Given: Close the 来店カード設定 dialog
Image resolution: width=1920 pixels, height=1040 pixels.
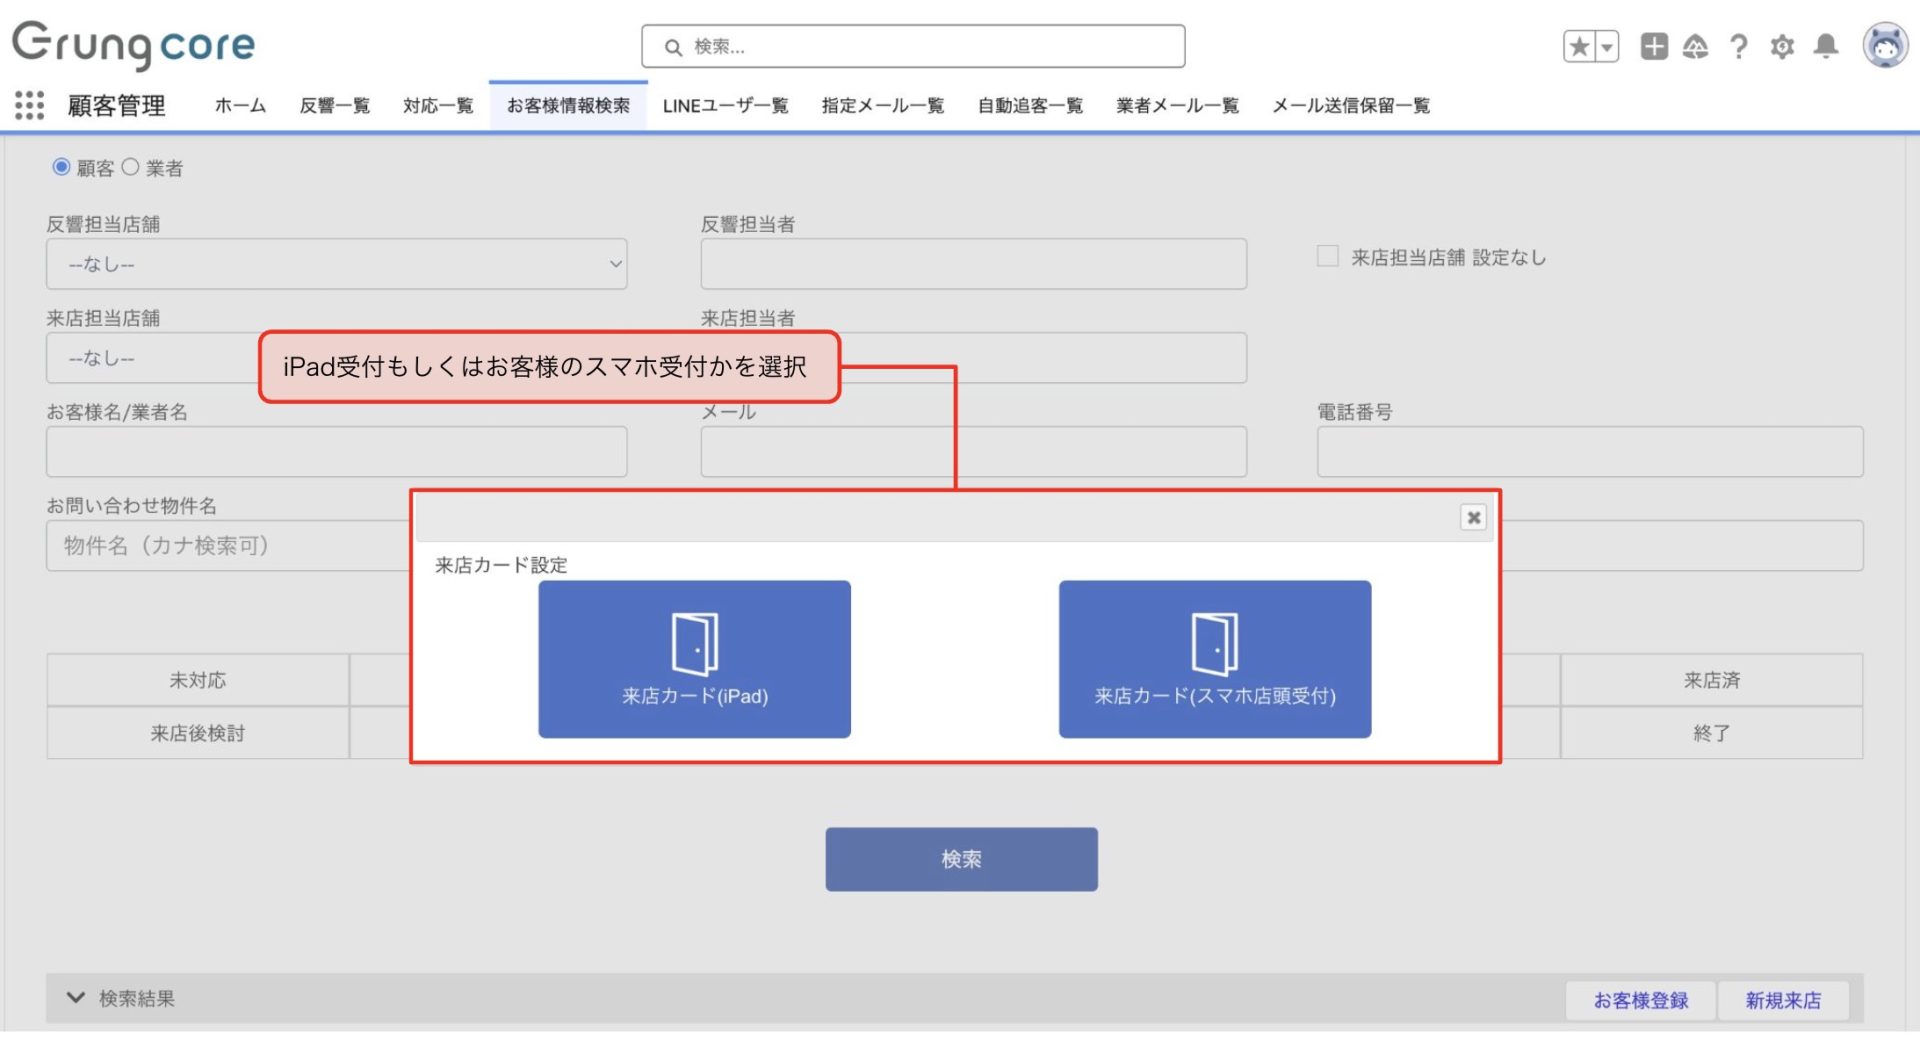Looking at the screenshot, I should [x=1473, y=517].
